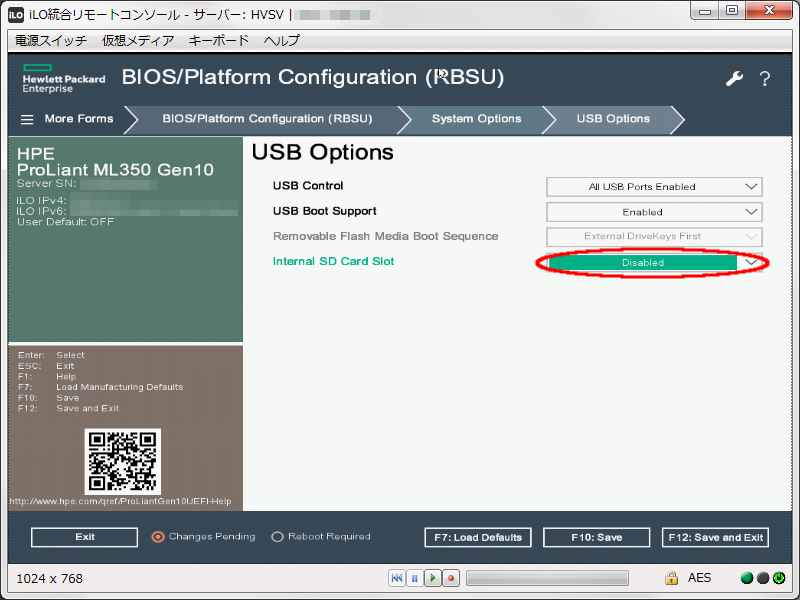800x600 pixels.
Task: Click the skip-to-start playback icon
Action: pyautogui.click(x=396, y=578)
